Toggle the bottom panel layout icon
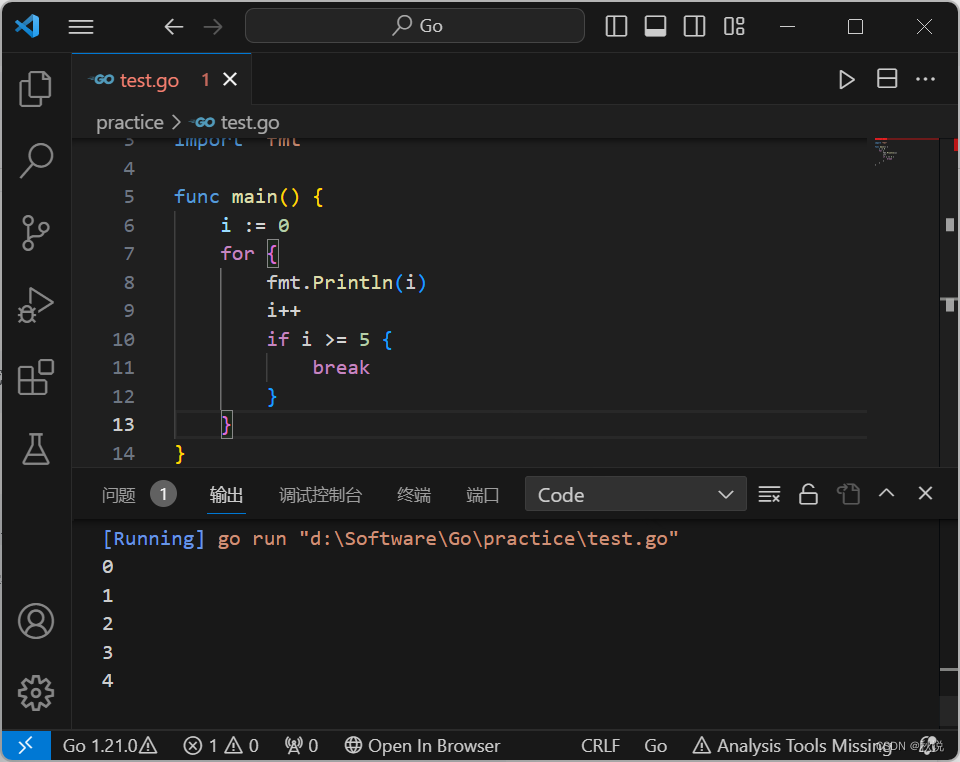This screenshot has width=960, height=762. pyautogui.click(x=655, y=26)
